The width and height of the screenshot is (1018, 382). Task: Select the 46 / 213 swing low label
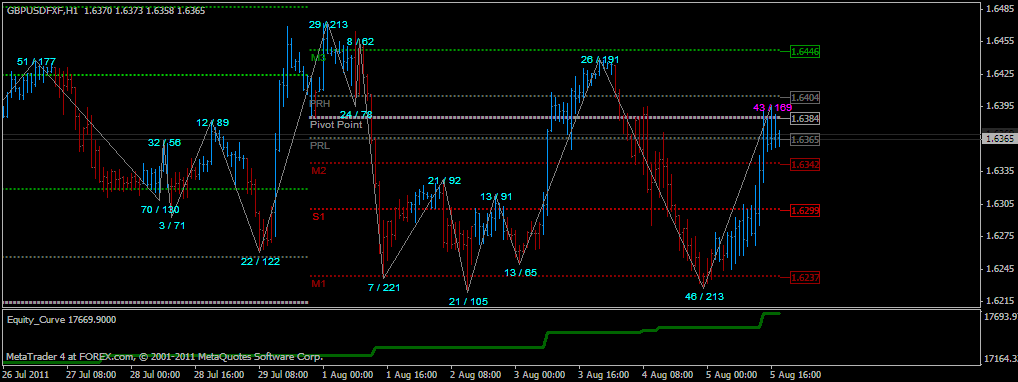tap(704, 296)
